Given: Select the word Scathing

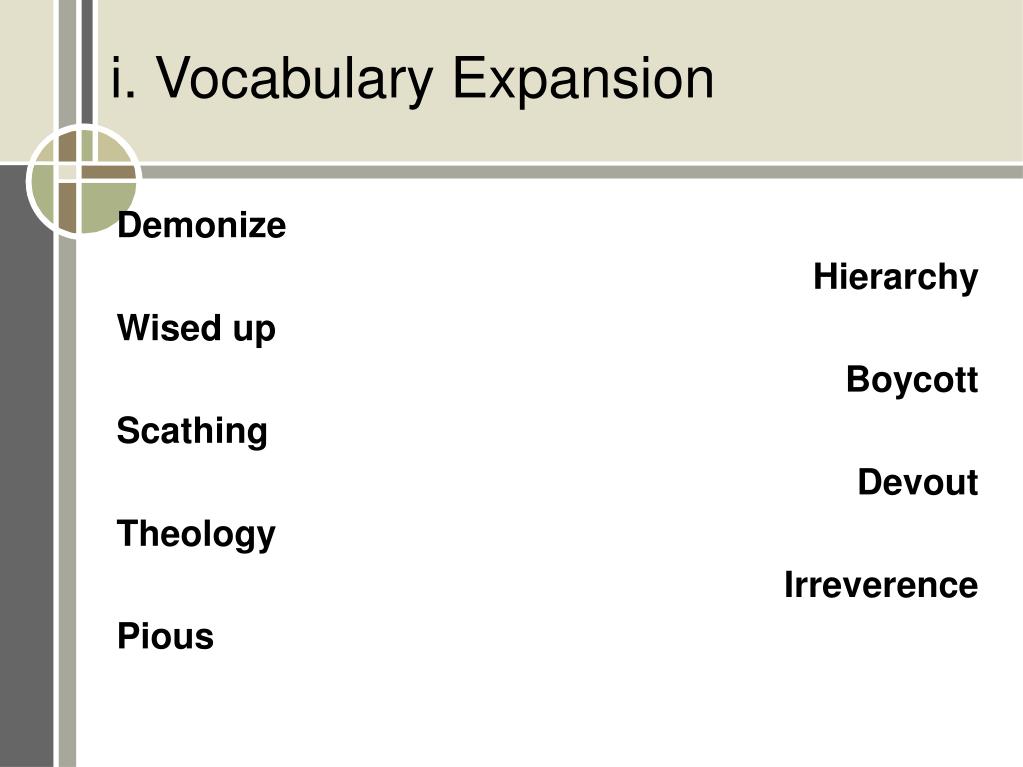Looking at the screenshot, I should (192, 432).
